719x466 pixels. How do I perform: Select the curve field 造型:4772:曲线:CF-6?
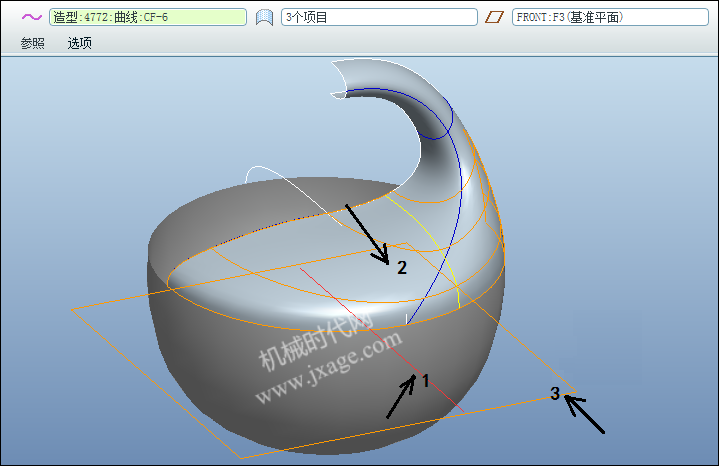point(148,17)
